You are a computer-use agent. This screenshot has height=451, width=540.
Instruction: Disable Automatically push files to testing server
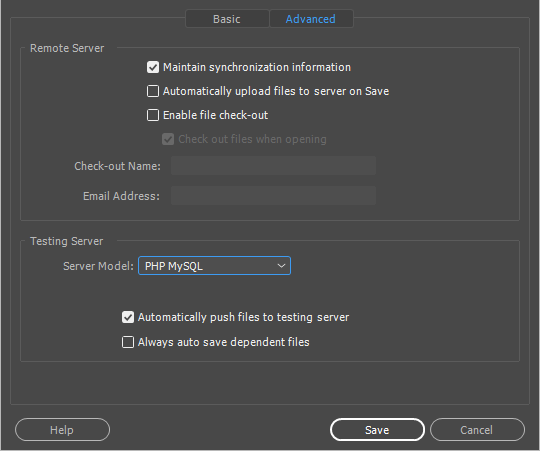(128, 317)
